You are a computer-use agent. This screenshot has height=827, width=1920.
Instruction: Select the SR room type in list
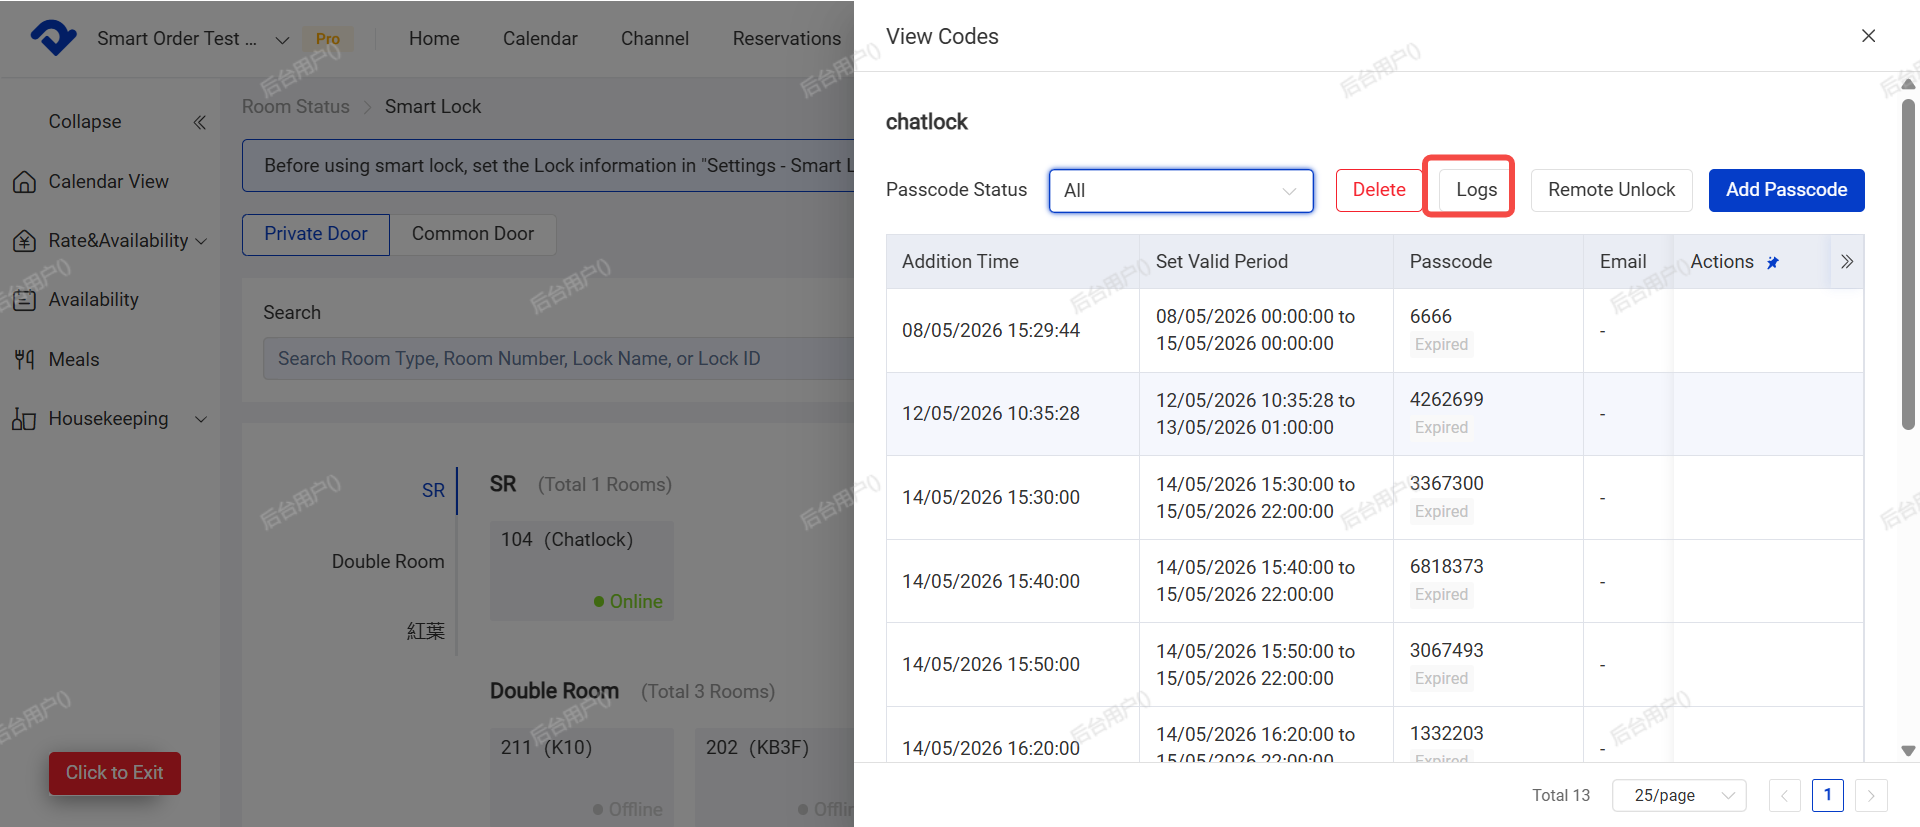click(x=433, y=491)
